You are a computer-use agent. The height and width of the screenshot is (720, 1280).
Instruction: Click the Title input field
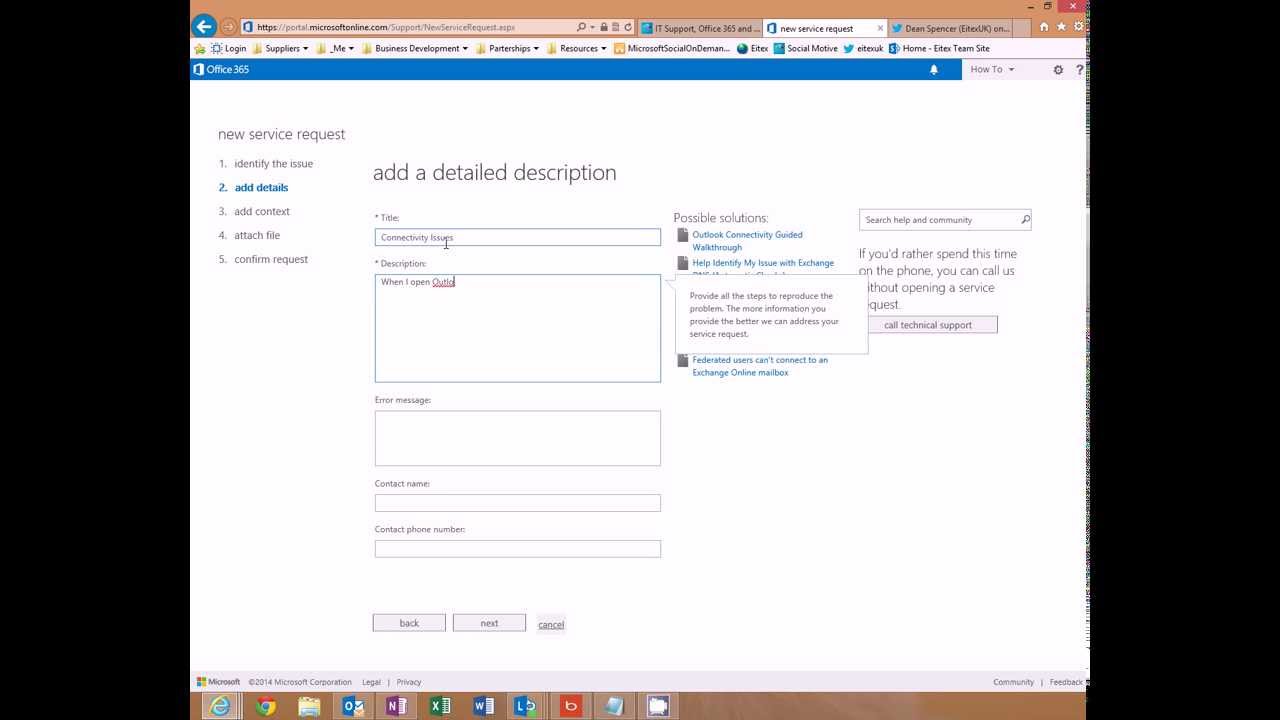[x=518, y=237]
